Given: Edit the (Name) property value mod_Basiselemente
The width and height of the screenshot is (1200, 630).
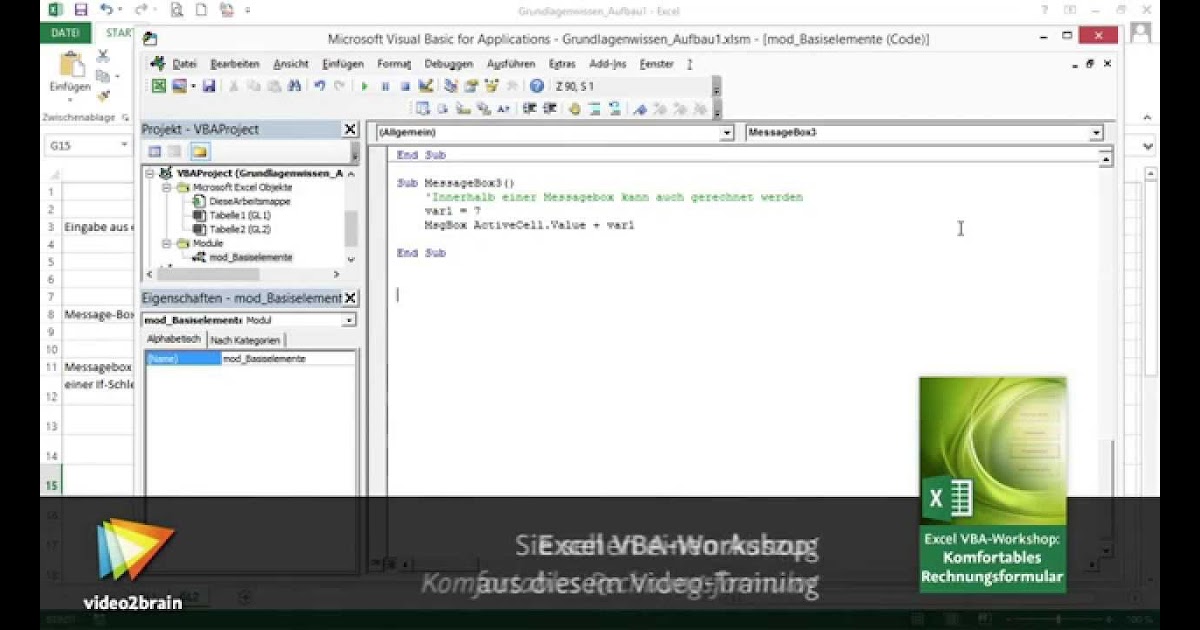Looking at the screenshot, I should (288, 358).
